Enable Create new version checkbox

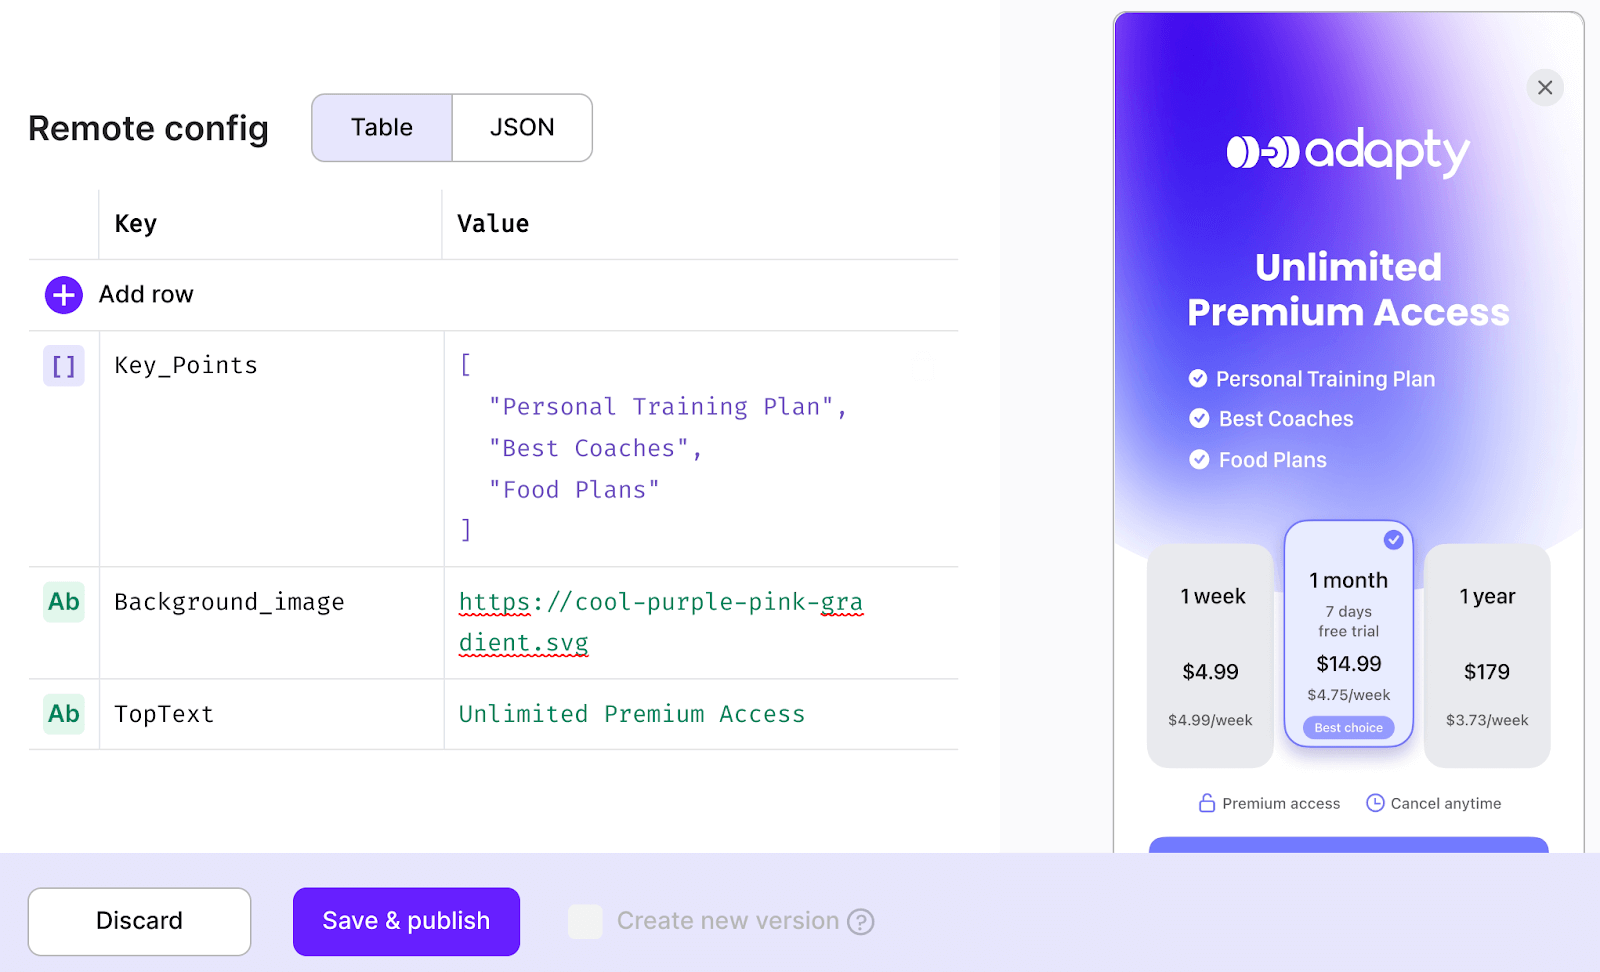point(585,921)
